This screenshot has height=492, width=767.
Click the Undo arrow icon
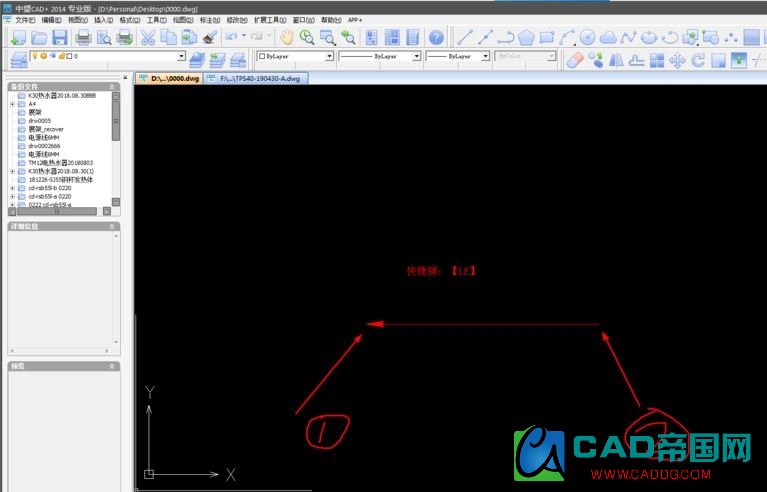pyautogui.click(x=231, y=36)
